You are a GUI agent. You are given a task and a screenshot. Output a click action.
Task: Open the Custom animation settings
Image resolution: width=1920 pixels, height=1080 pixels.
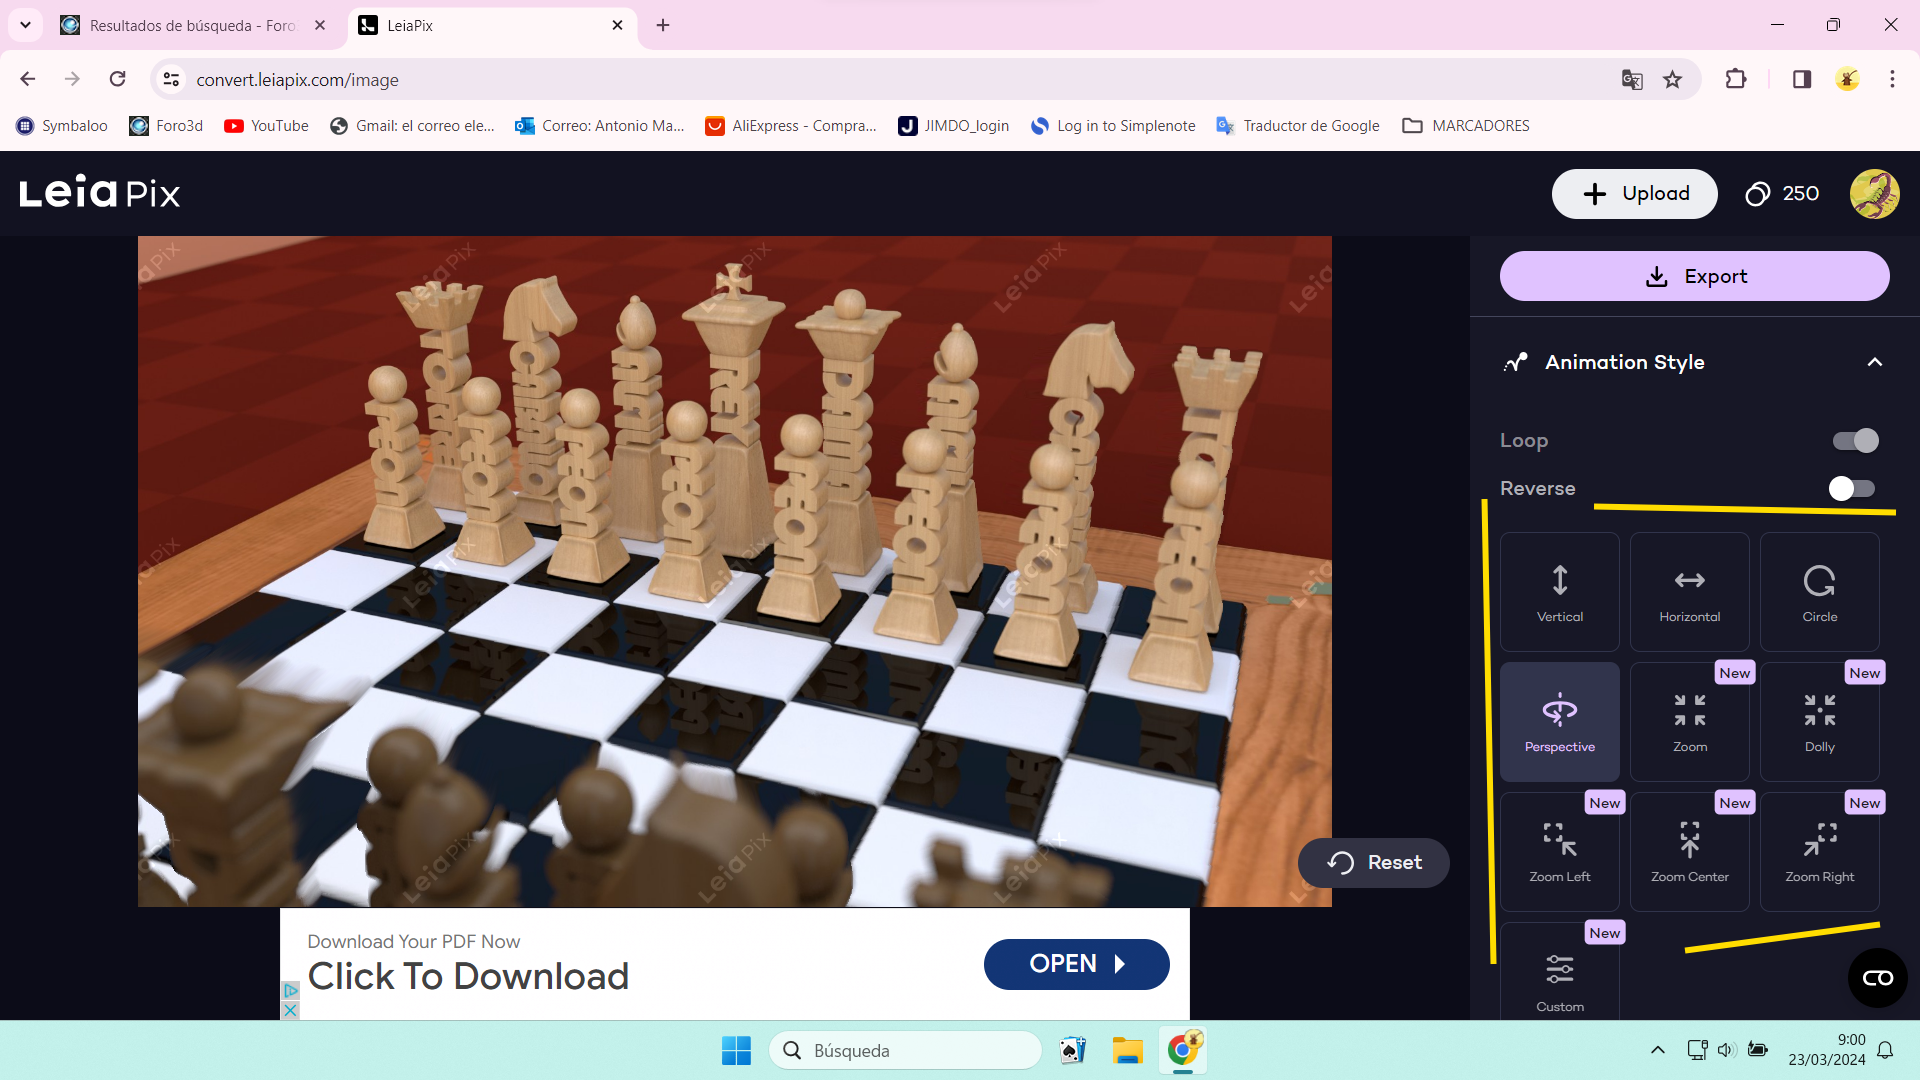coord(1559,980)
